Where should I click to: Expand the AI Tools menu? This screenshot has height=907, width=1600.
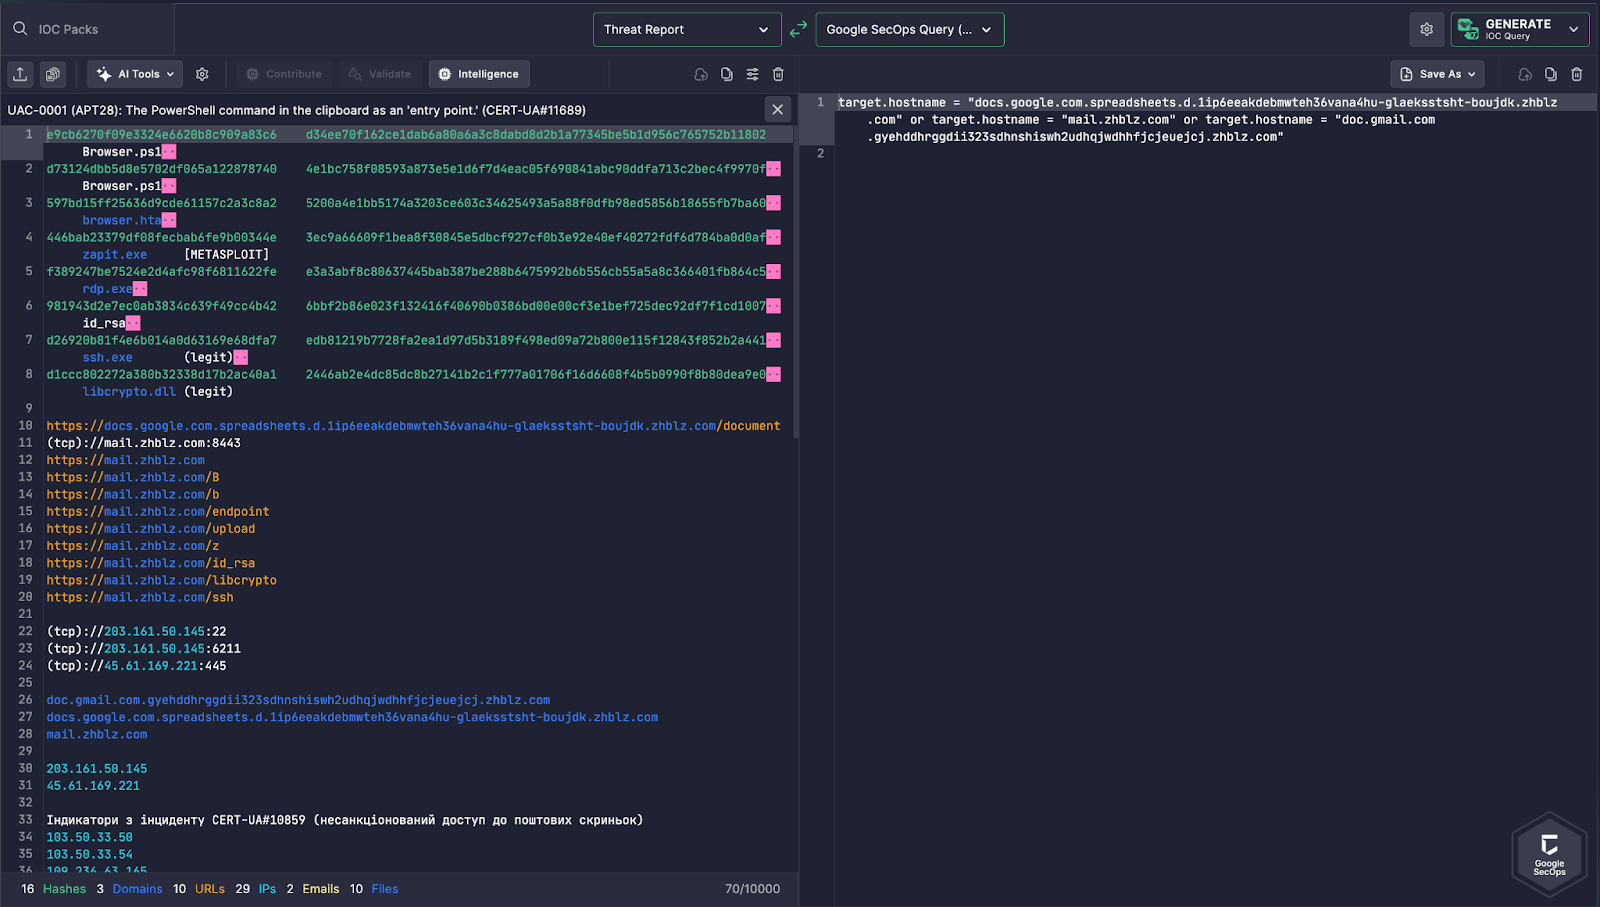pos(136,74)
